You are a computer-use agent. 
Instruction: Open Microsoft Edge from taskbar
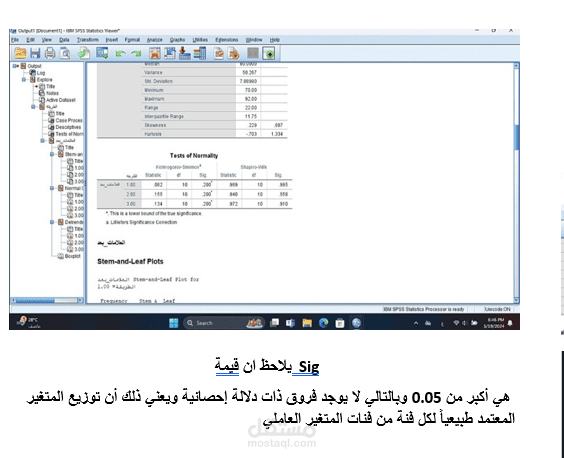(323, 323)
